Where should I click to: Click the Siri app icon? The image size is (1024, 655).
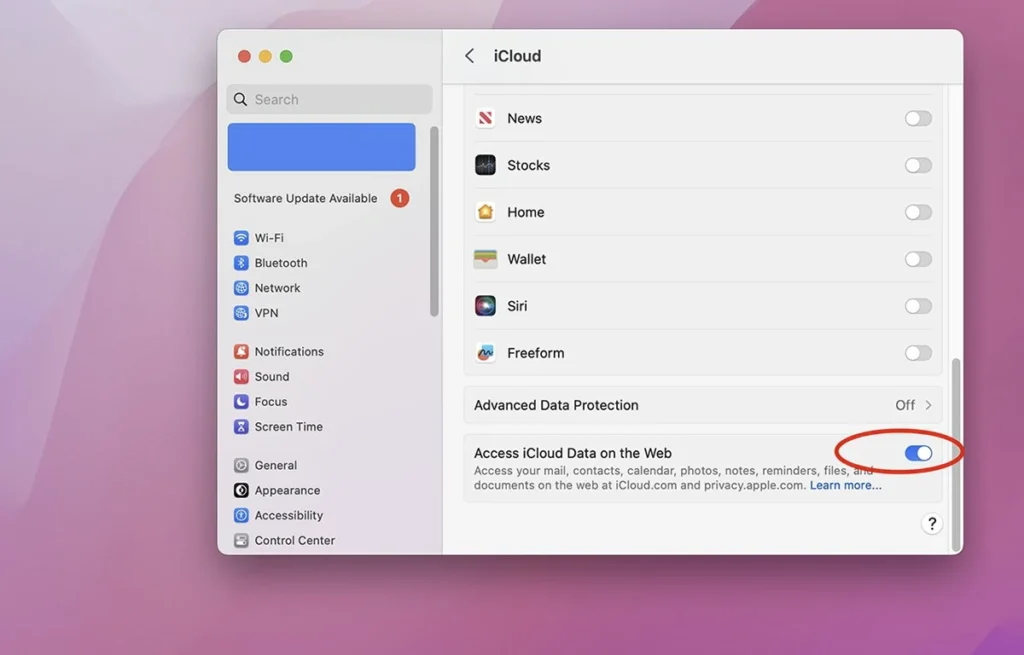point(485,306)
